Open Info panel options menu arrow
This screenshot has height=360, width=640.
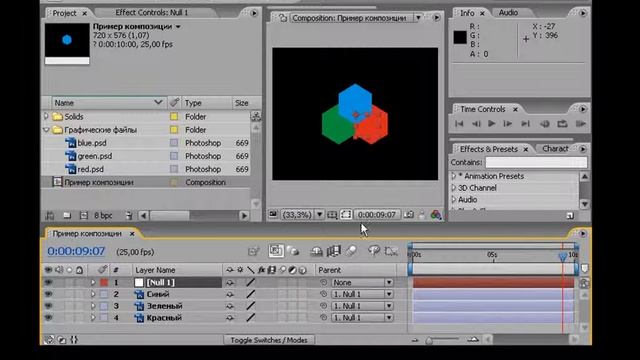[583, 13]
